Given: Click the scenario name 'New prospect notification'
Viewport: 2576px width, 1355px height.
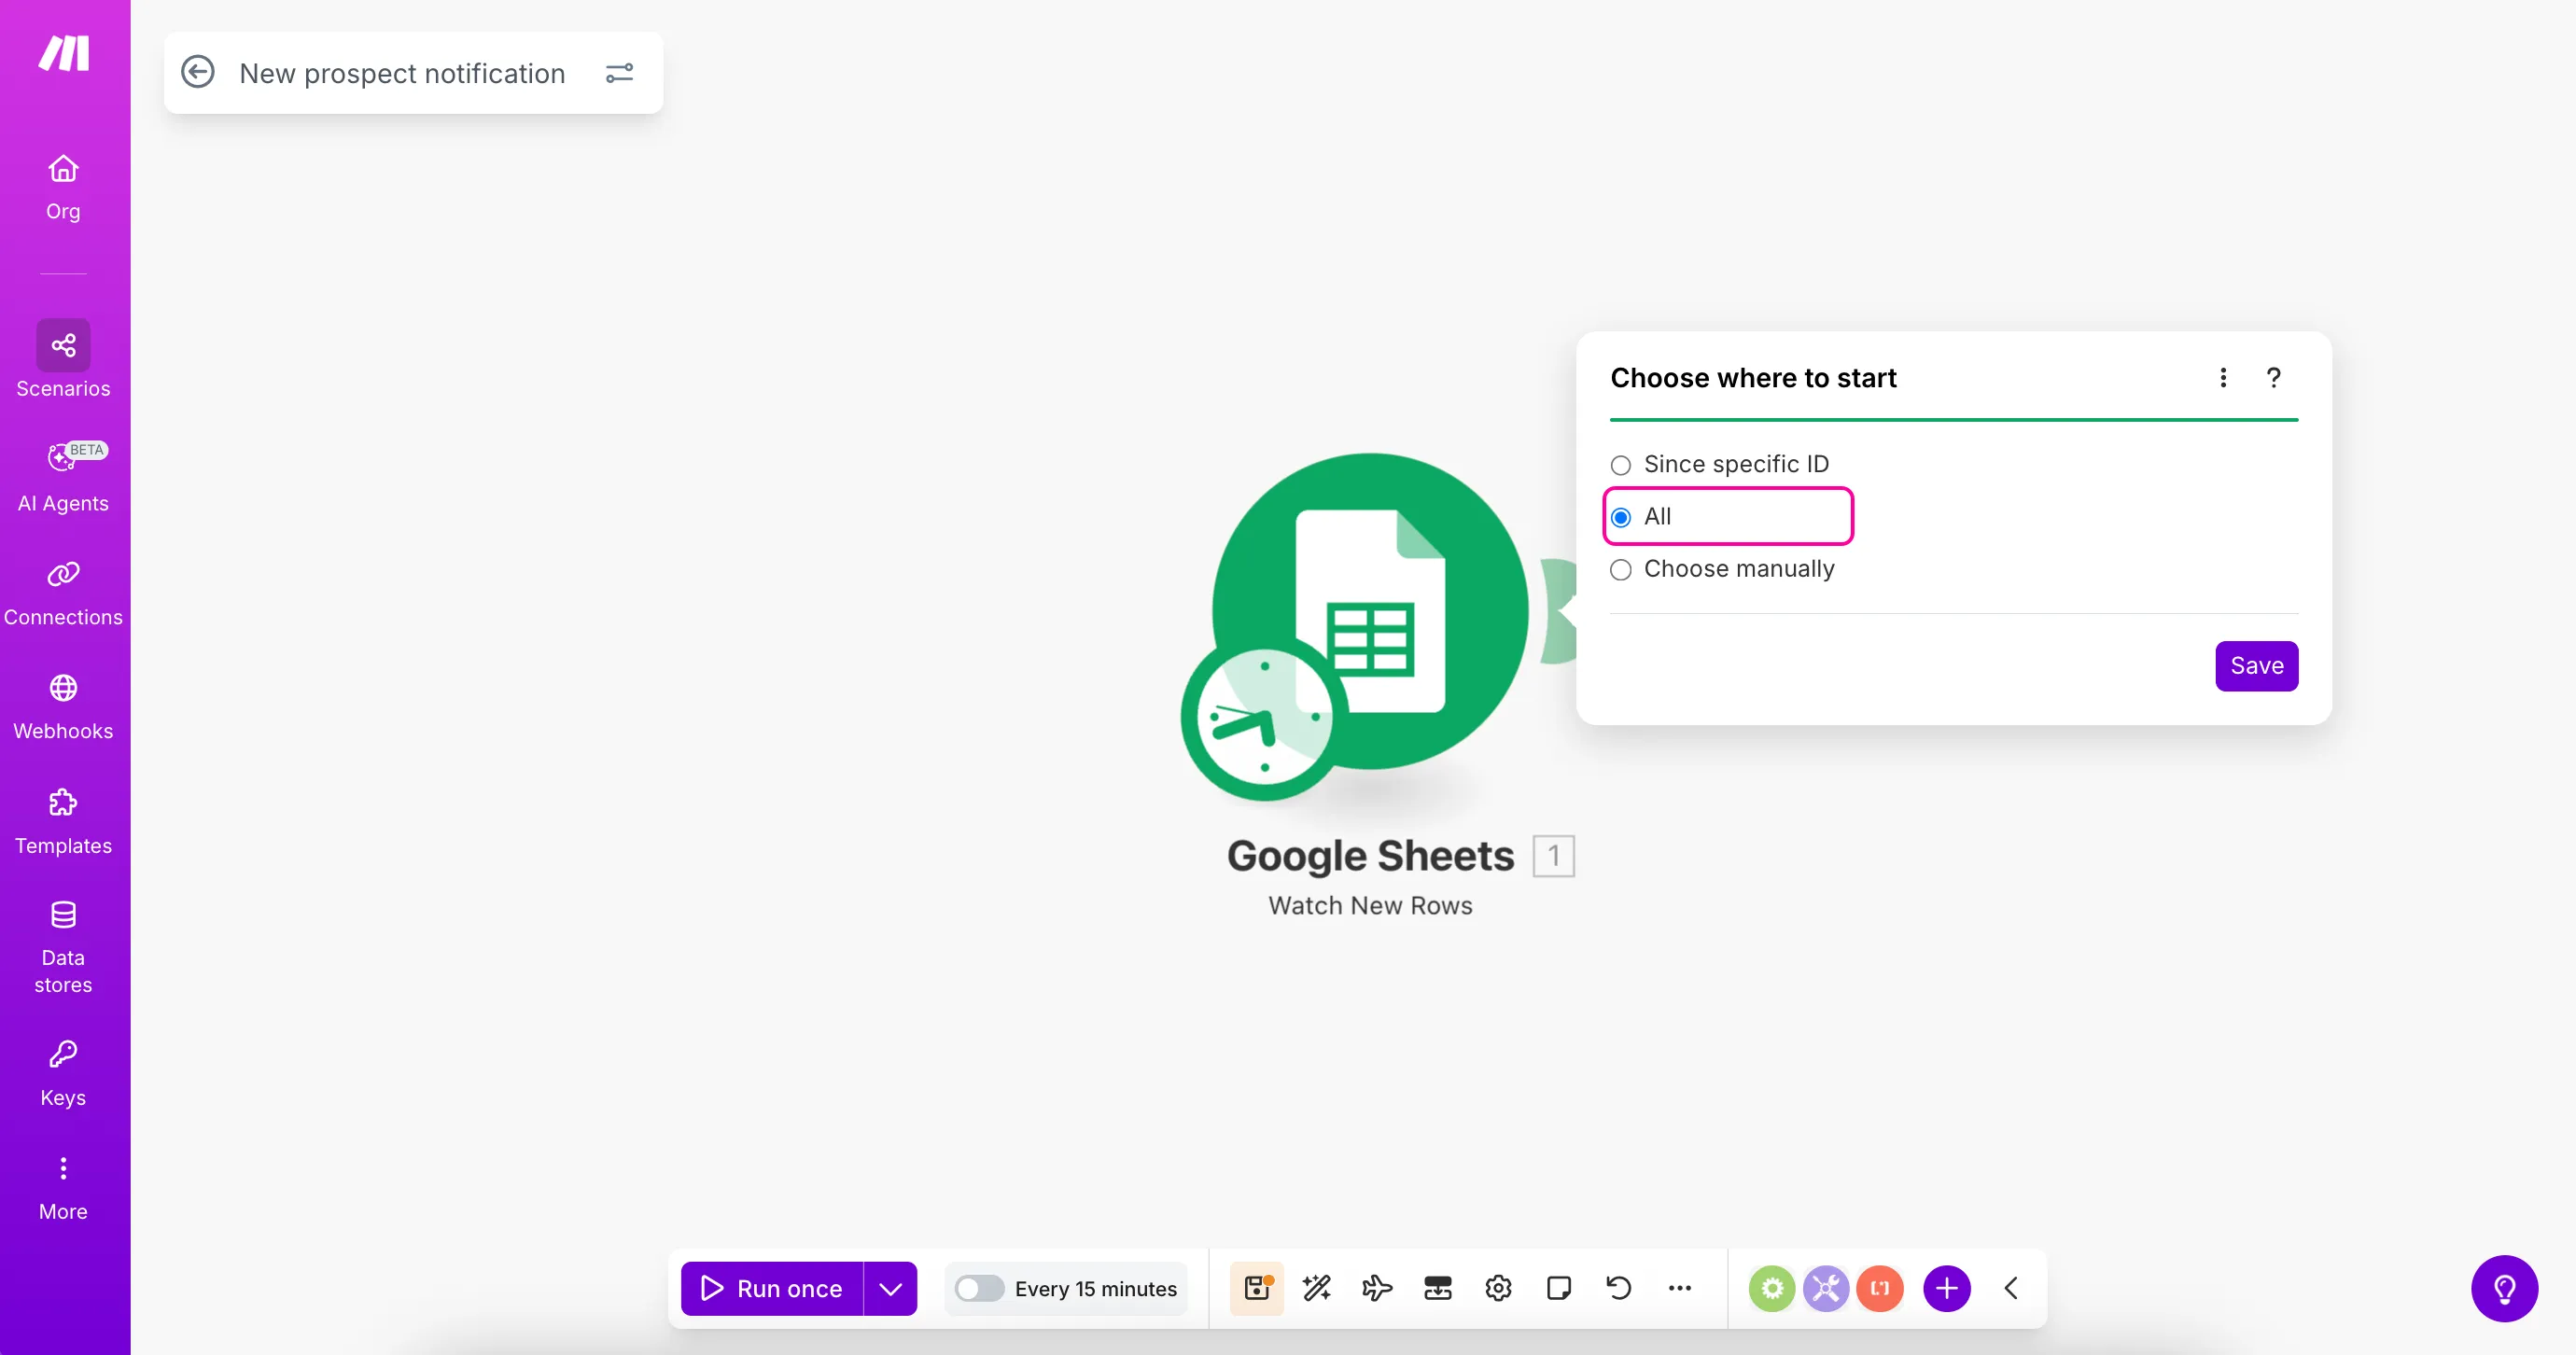Looking at the screenshot, I should (402, 73).
